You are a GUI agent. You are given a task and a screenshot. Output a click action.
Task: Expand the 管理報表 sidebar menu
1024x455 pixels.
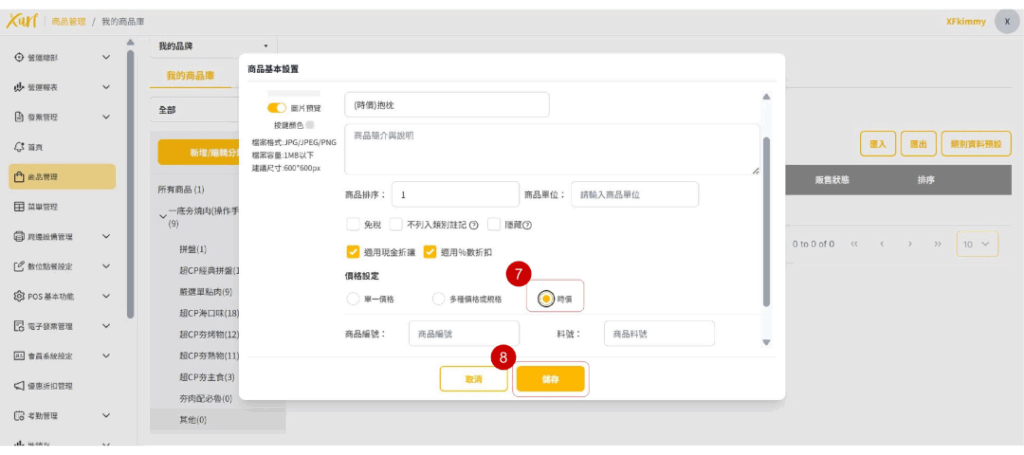tap(106, 88)
